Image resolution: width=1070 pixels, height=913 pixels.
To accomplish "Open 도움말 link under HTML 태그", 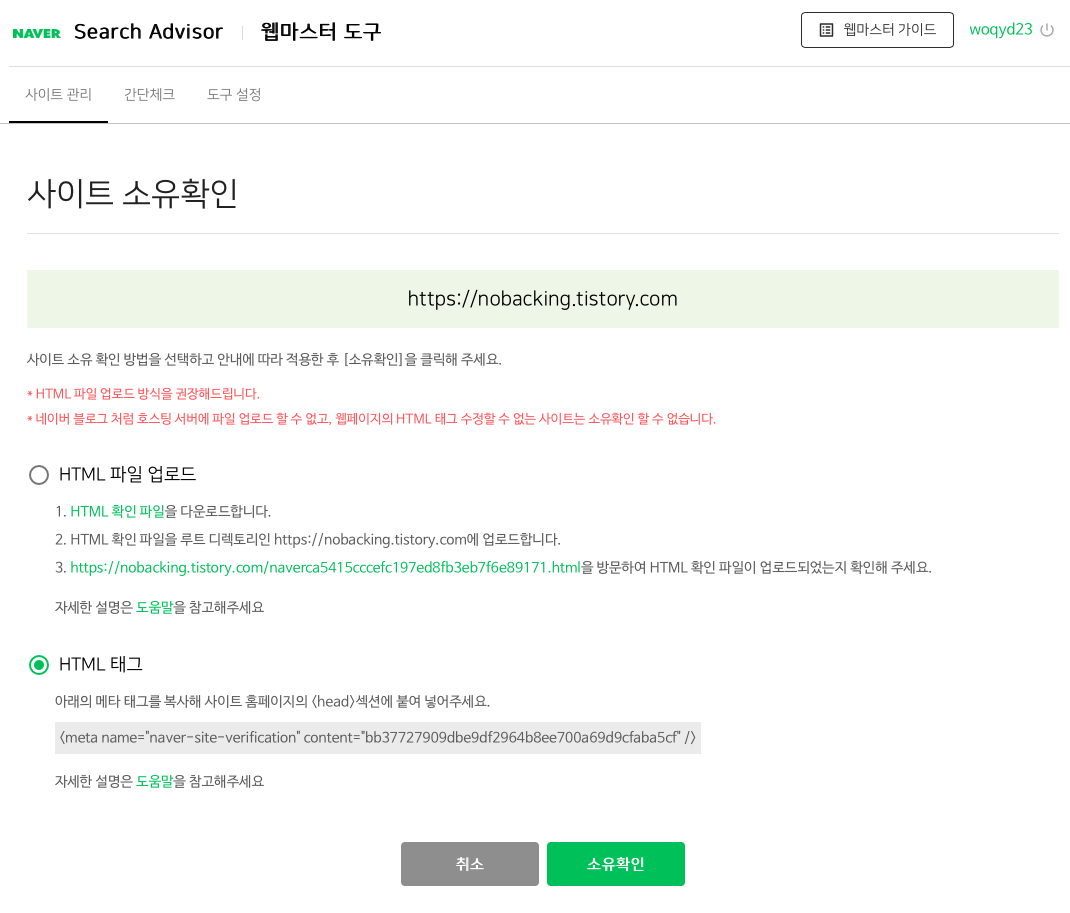I will pos(154,781).
